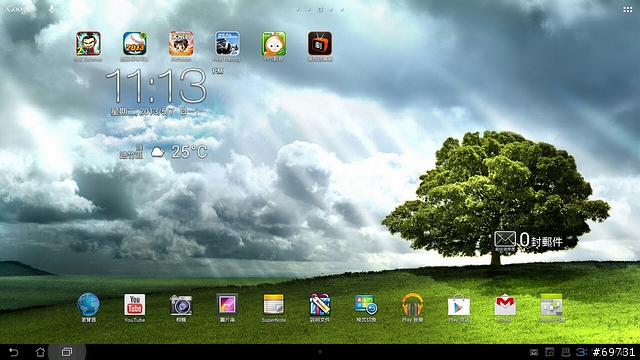Viewport: 640px width, 360px height.
Task: Open the 0 mail email widget
Action: tap(528, 240)
